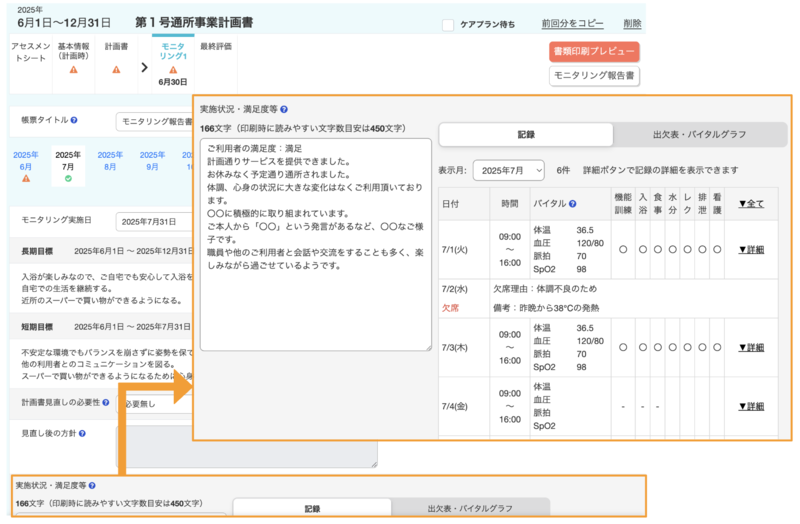Select the 2025年9月 month tab

click(153, 161)
